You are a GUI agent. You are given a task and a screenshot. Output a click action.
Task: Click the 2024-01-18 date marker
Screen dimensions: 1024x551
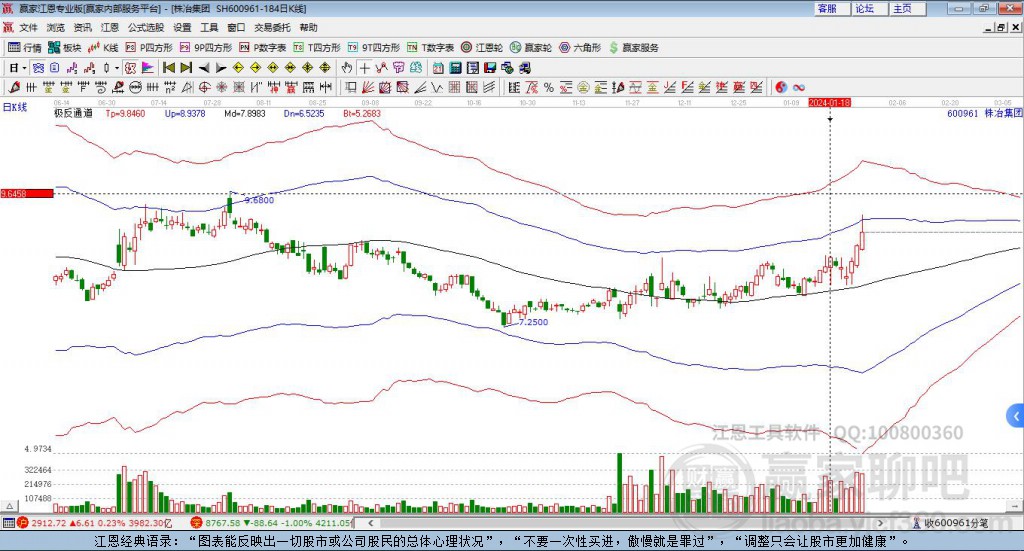pos(829,103)
